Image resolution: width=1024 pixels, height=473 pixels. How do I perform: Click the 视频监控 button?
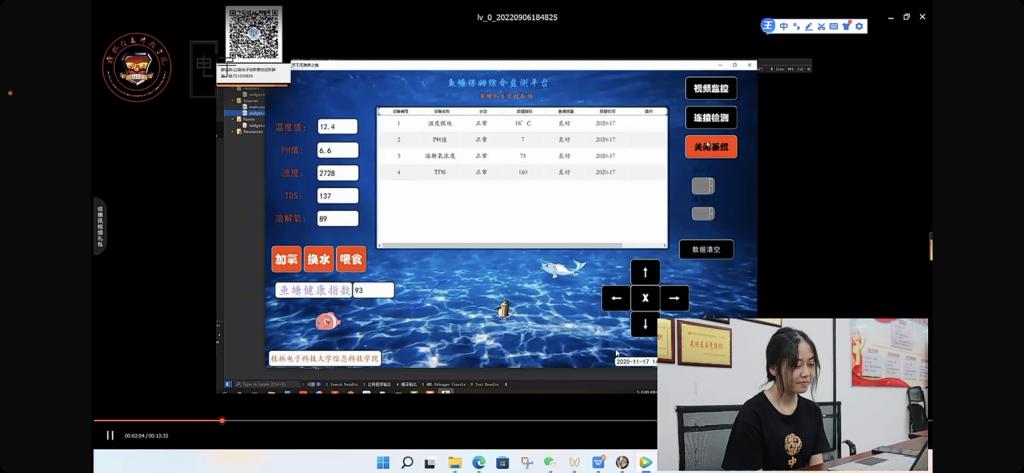coord(710,89)
